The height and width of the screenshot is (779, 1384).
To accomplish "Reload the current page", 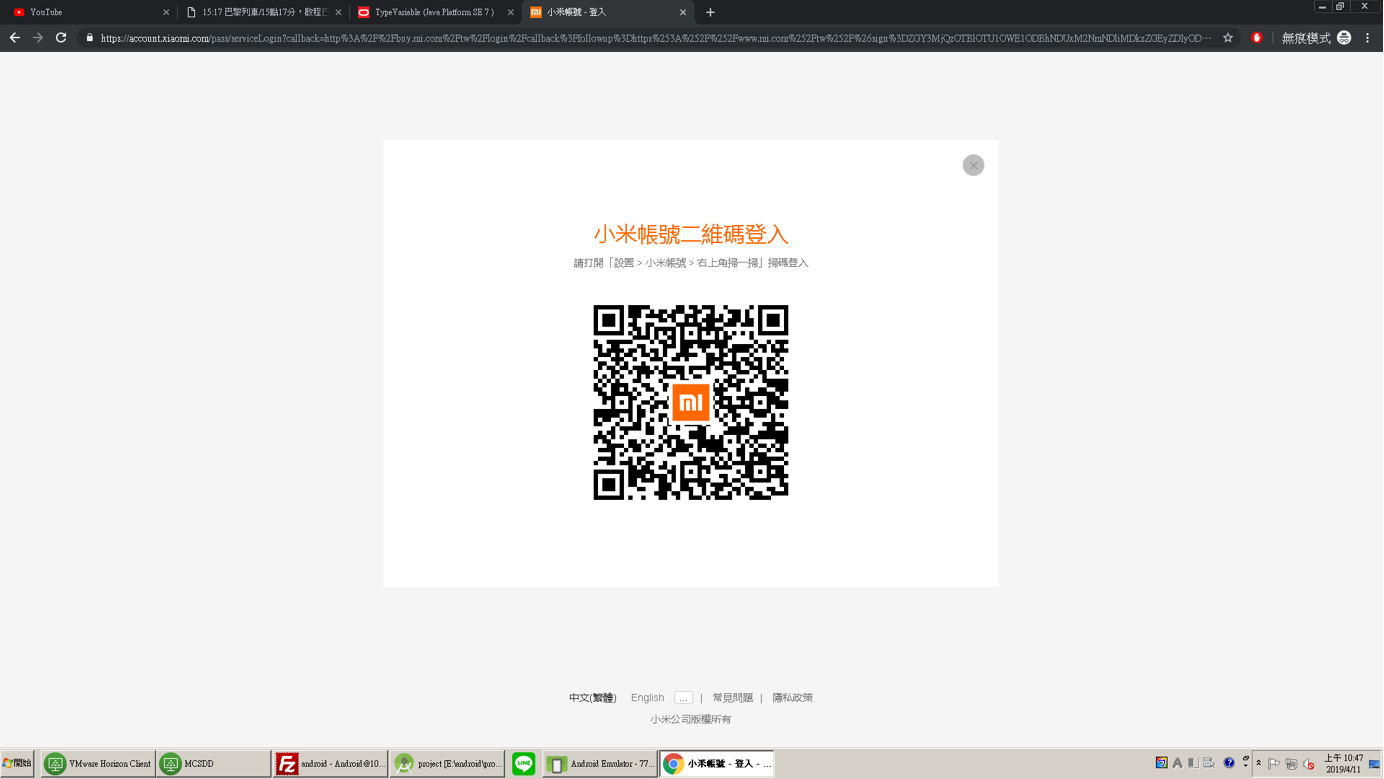I will tap(61, 38).
